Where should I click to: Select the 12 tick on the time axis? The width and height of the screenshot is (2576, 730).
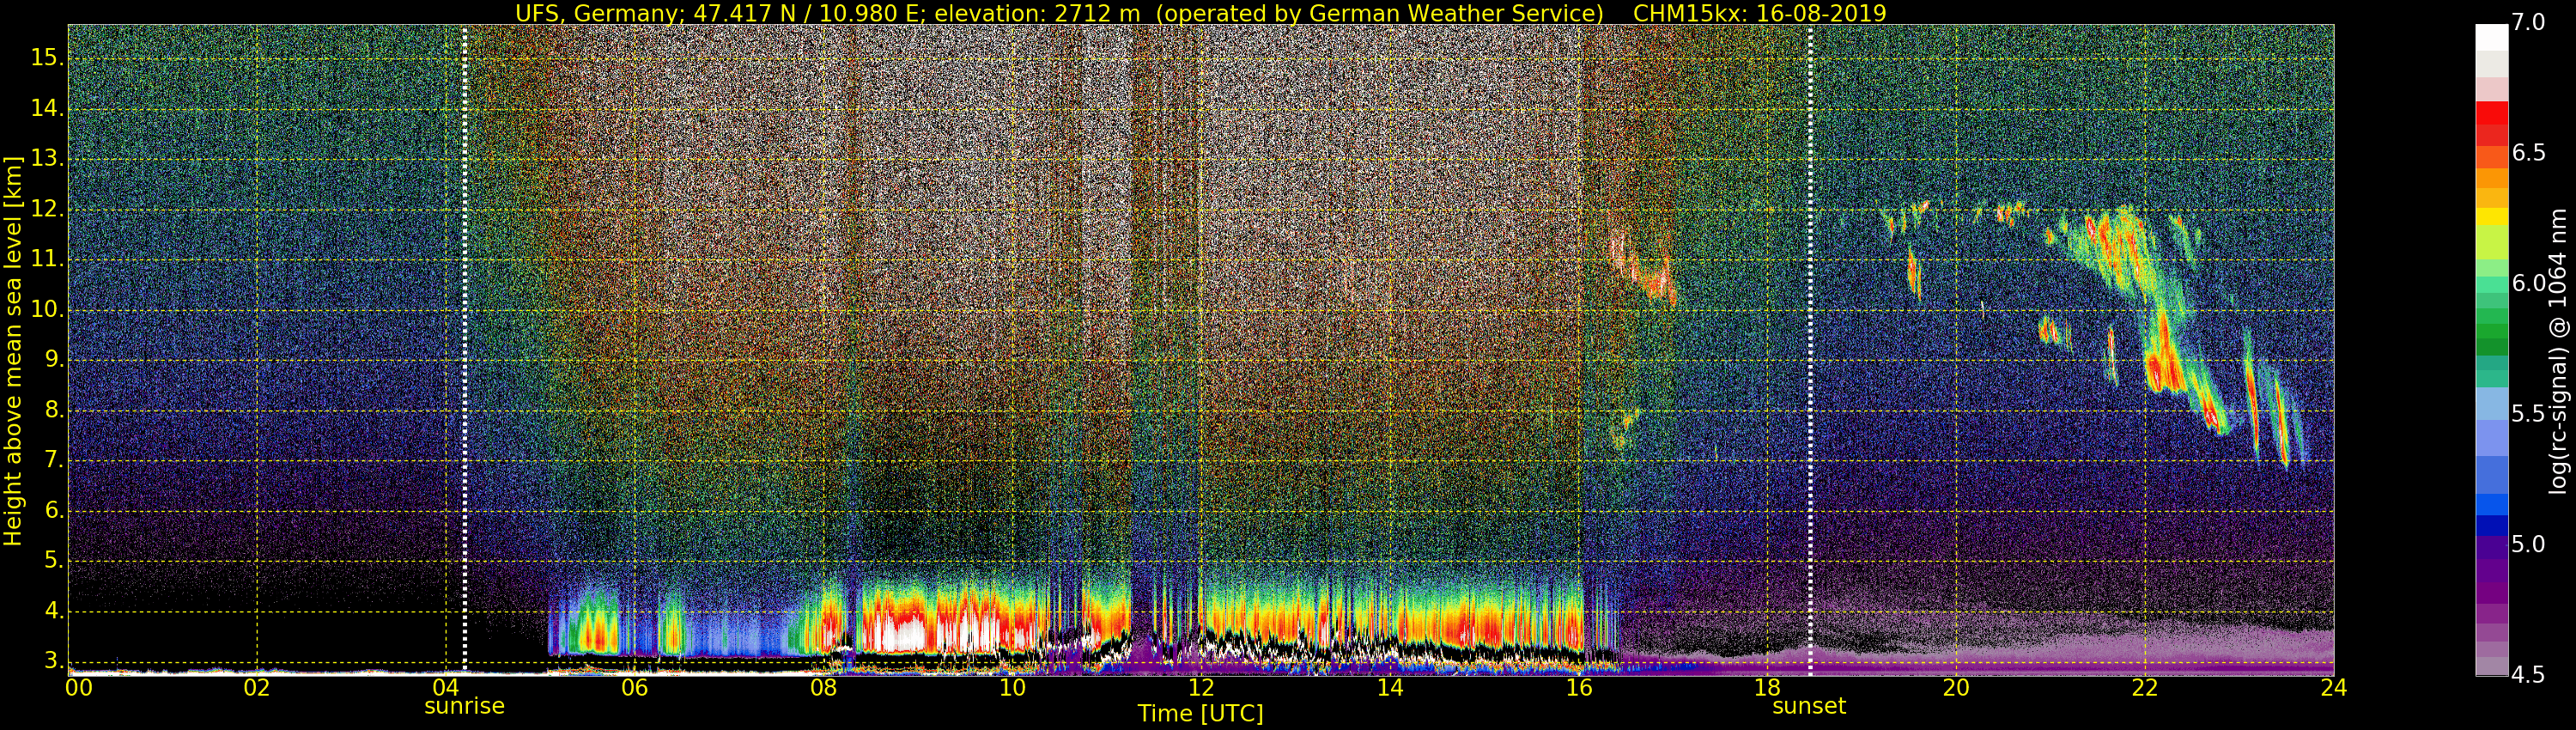coord(1201,688)
